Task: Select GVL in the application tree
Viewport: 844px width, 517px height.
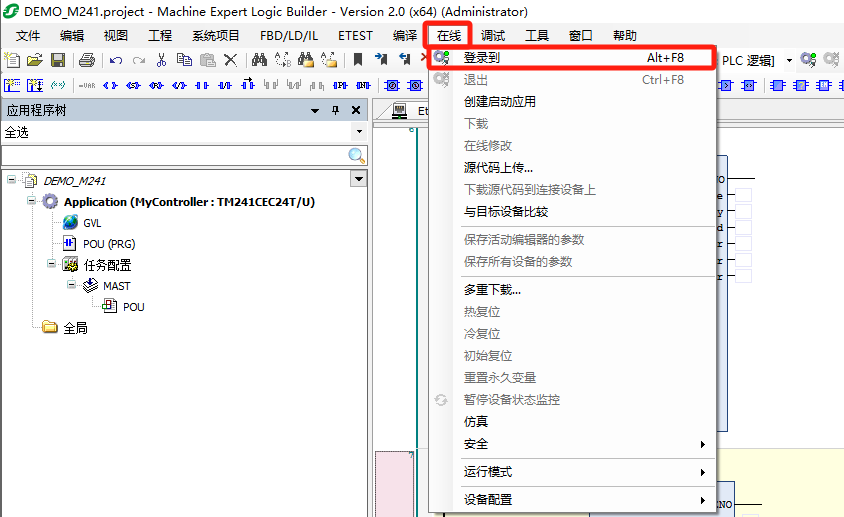Action: pyautogui.click(x=92, y=222)
